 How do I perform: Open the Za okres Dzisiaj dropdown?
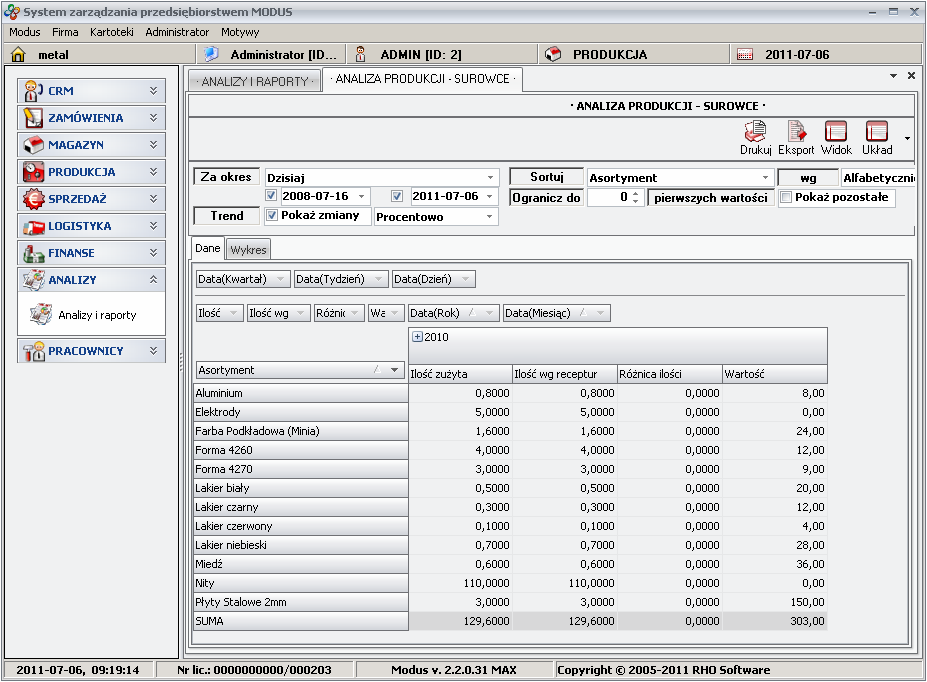coord(490,178)
